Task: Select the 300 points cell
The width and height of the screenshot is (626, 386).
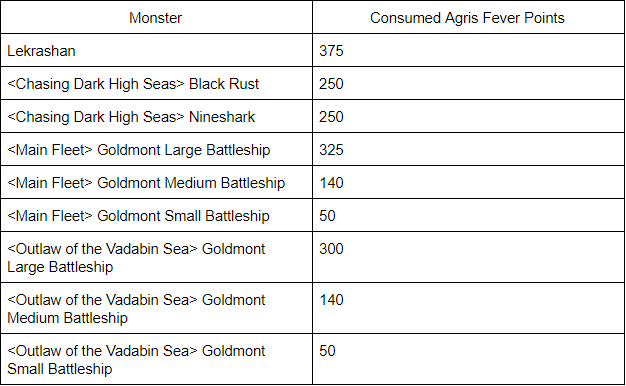Action: [468, 257]
